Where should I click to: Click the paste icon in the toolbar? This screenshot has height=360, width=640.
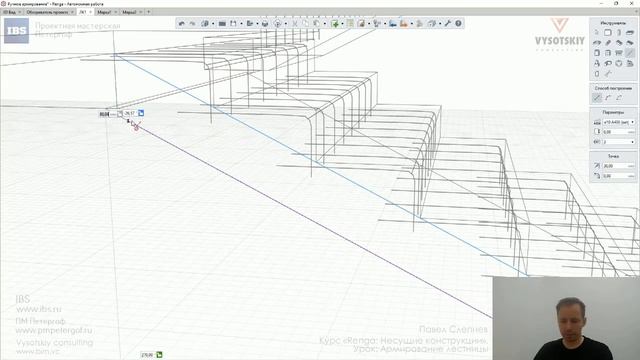click(x=316, y=24)
